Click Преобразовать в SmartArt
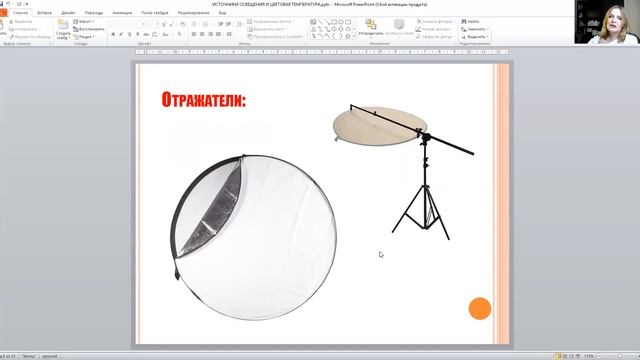640x360 pixels. pyautogui.click(x=276, y=37)
